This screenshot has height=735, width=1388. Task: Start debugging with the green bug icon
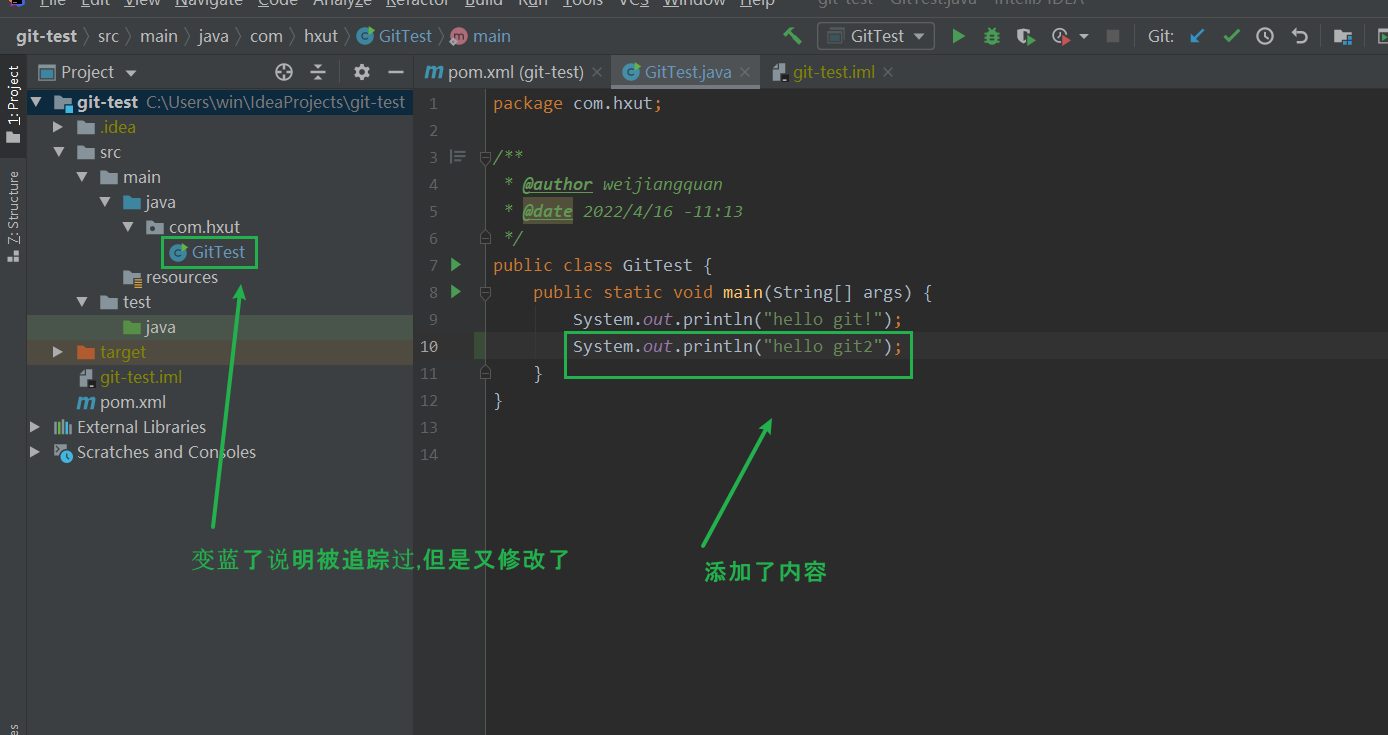pyautogui.click(x=992, y=36)
